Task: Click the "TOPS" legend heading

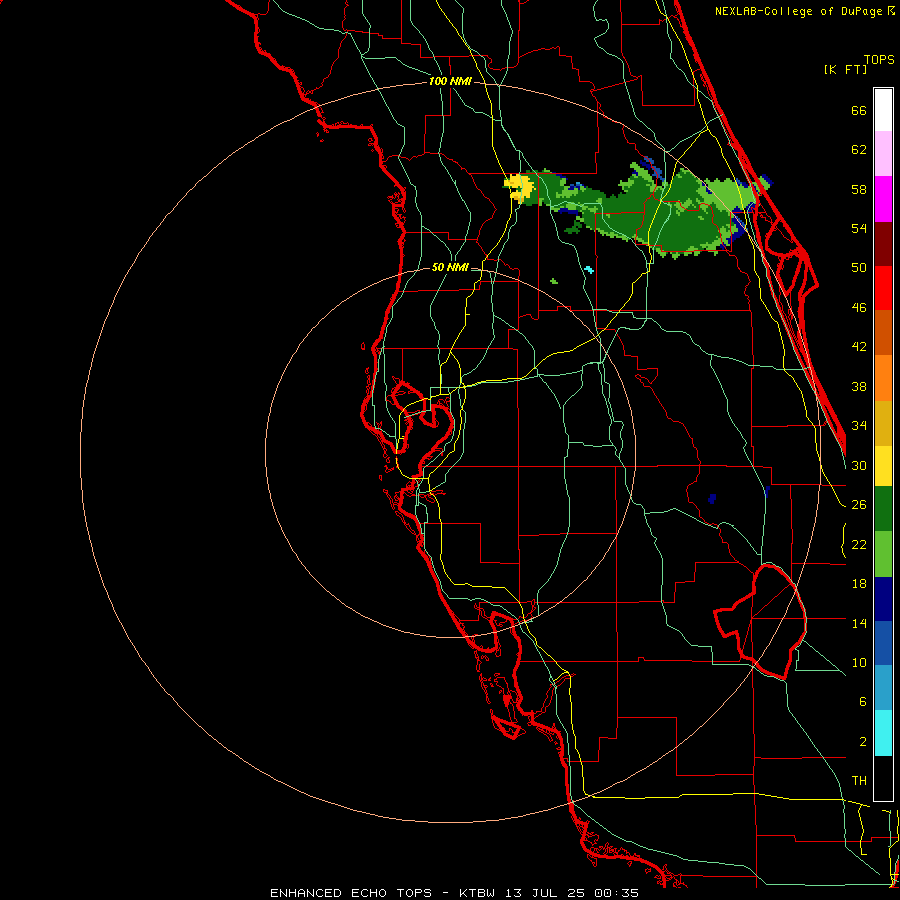Action: [879, 60]
